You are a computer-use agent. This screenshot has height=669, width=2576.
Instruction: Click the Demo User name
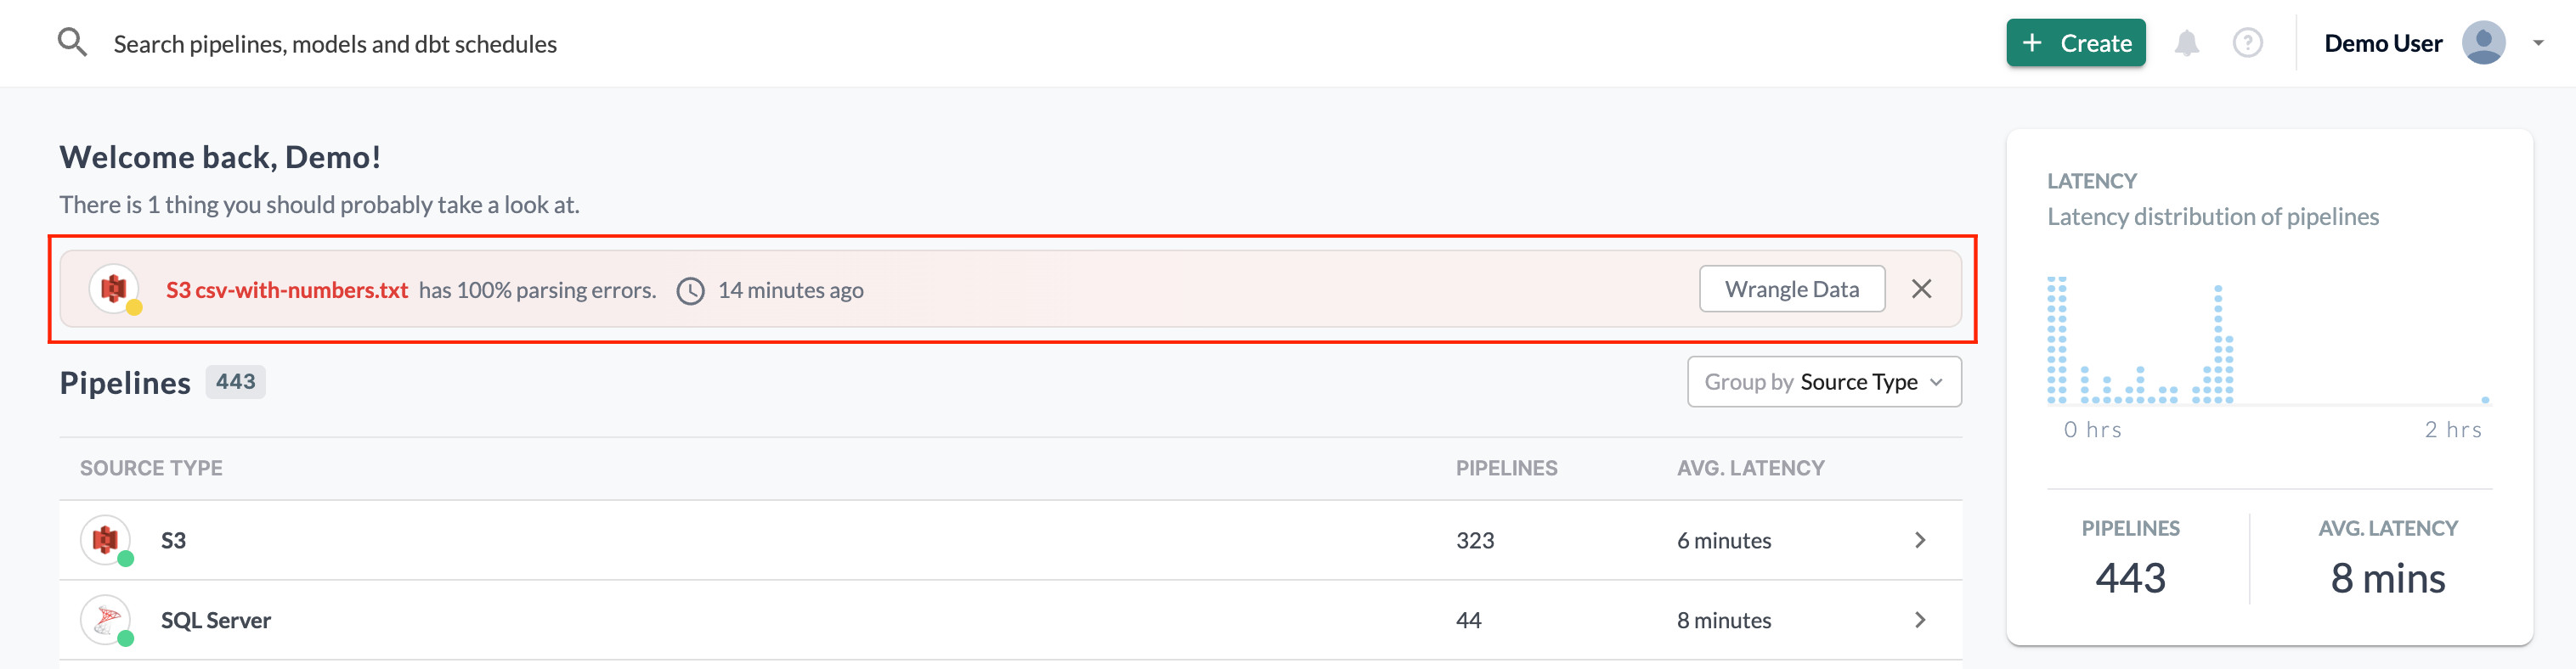[2382, 43]
